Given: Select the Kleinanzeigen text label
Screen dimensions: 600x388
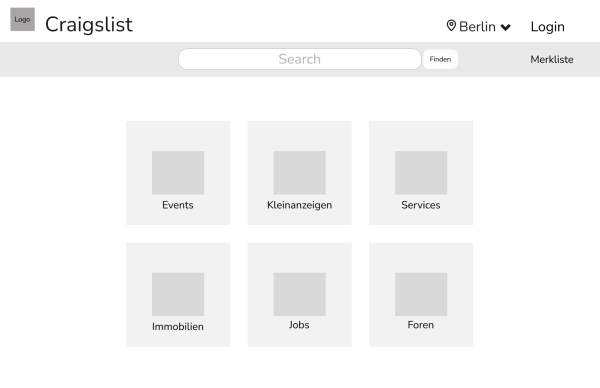Looking at the screenshot, I should tap(299, 205).
